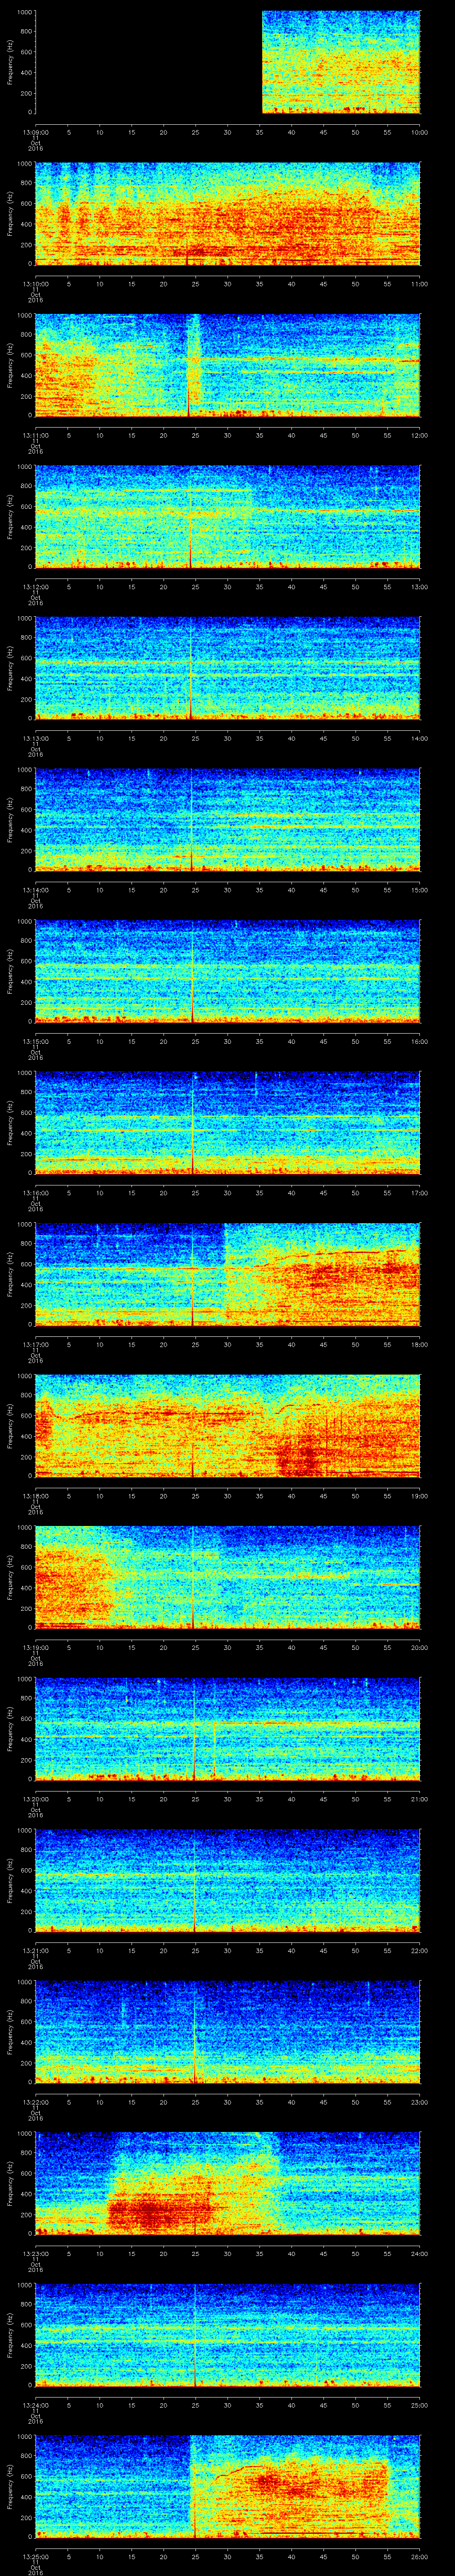Choose the spectrogram panel starting at 13:23:00

click(228, 2183)
